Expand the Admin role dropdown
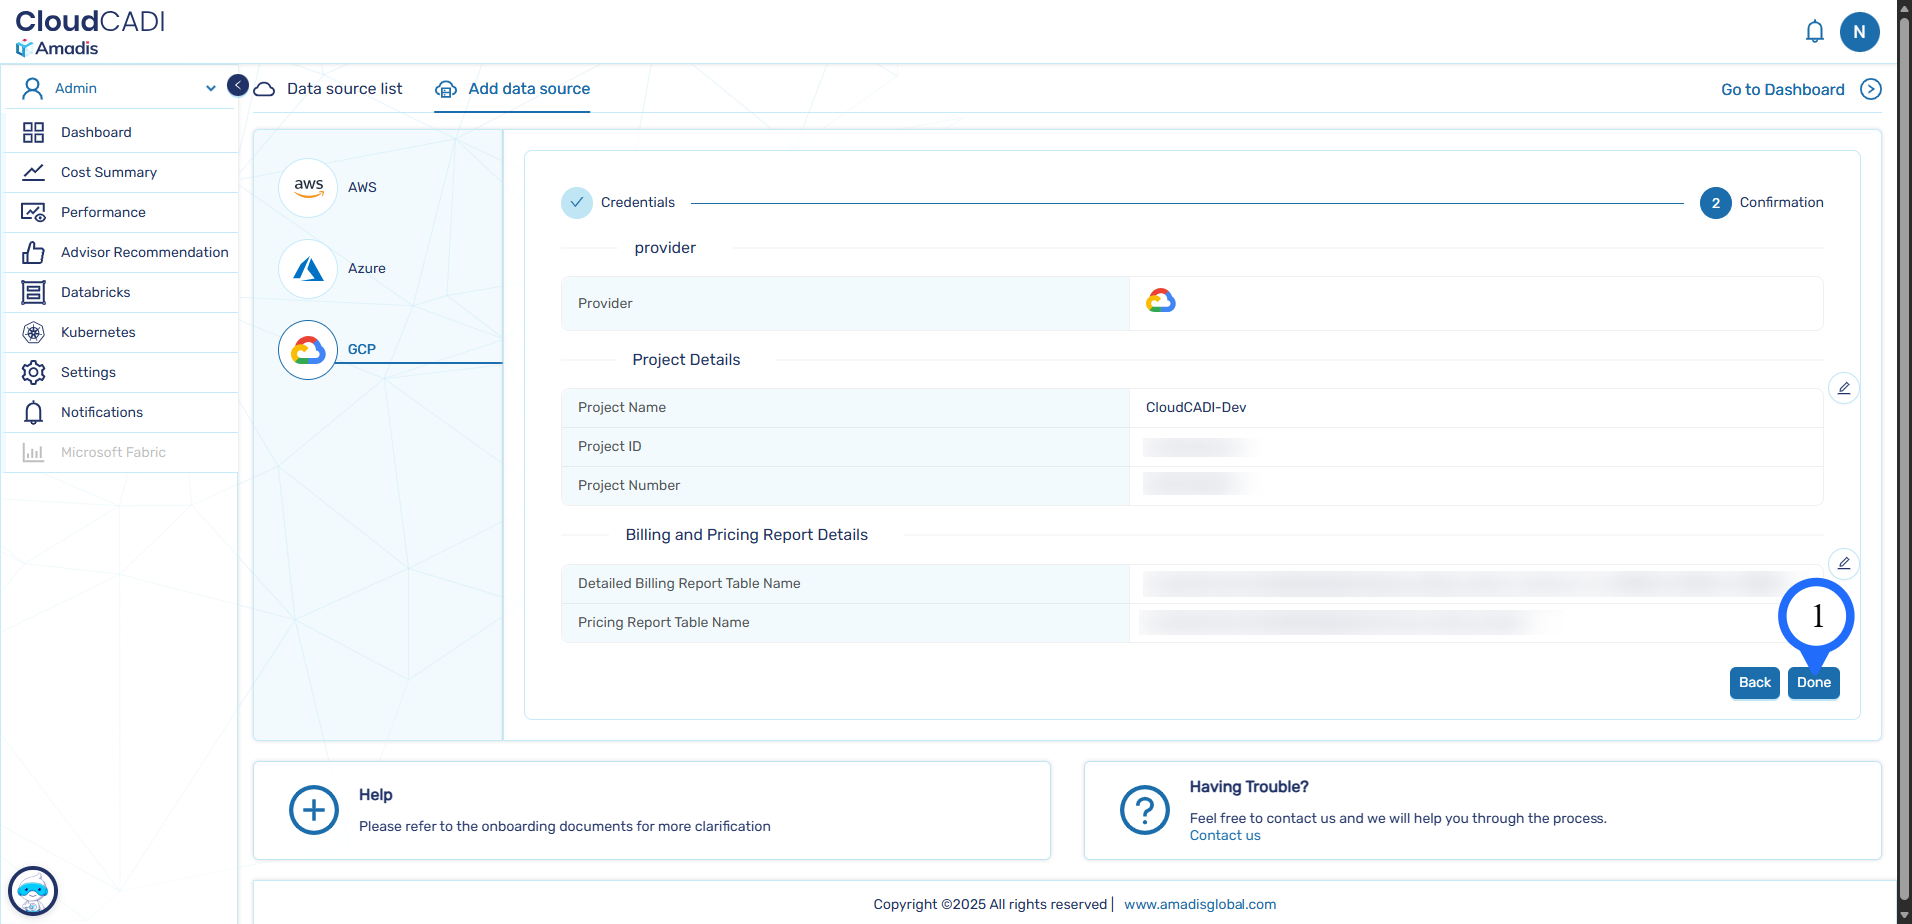The image size is (1912, 924). 210,88
